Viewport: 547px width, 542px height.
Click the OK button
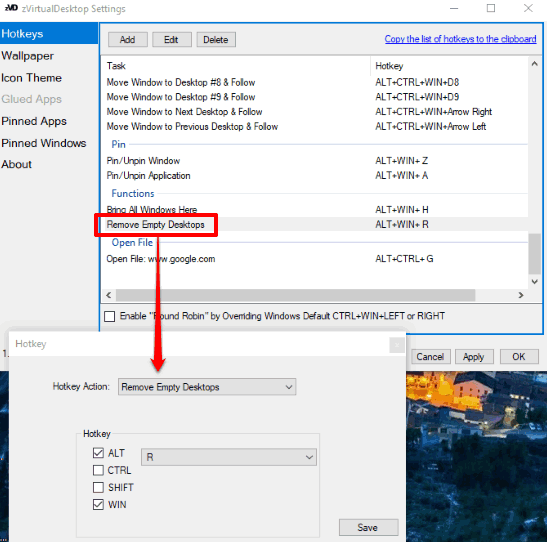[x=519, y=356]
